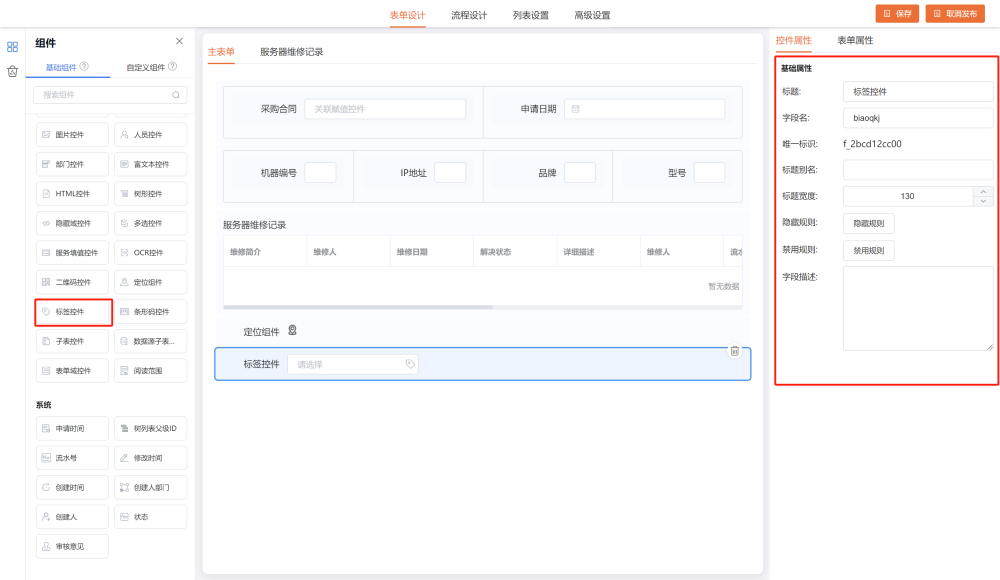Click the 保存 button
Image resolution: width=1000 pixels, height=580 pixels.
(897, 14)
